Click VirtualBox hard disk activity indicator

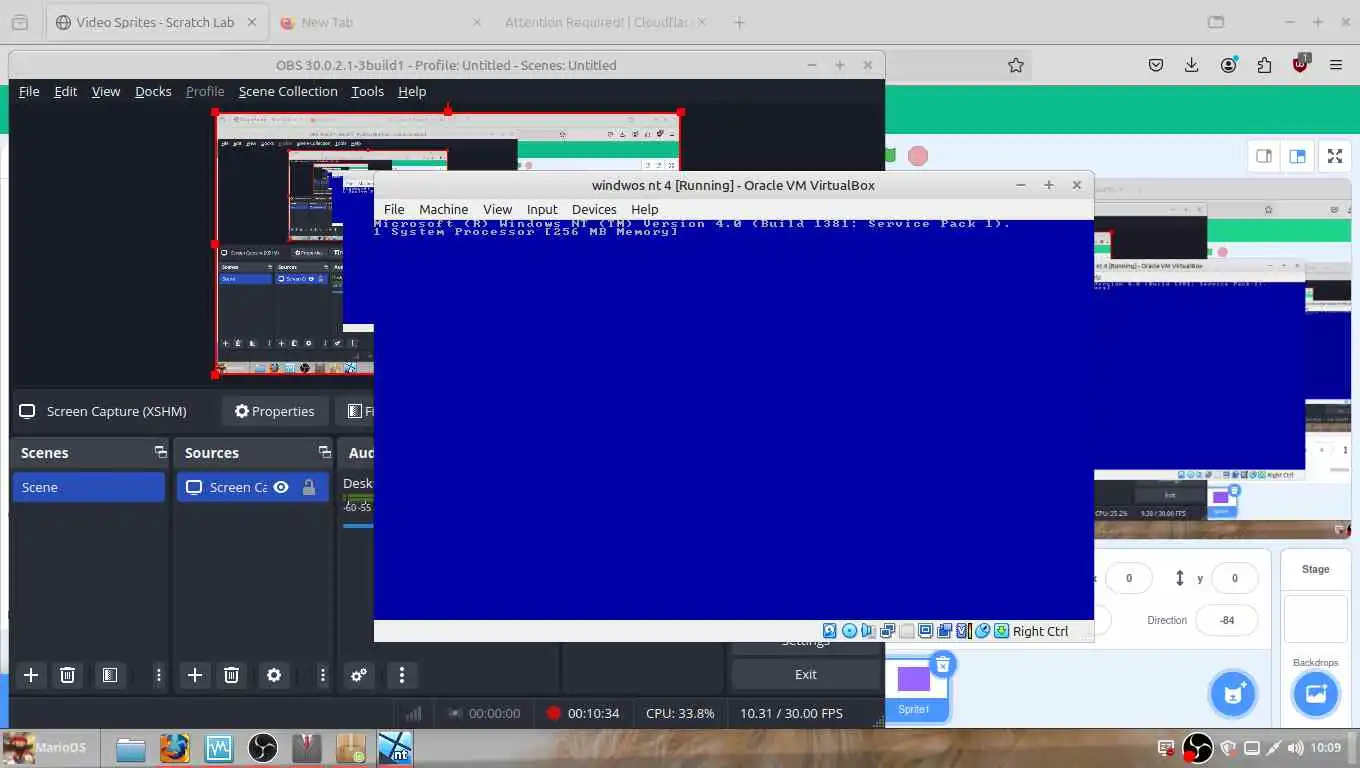[x=830, y=631]
